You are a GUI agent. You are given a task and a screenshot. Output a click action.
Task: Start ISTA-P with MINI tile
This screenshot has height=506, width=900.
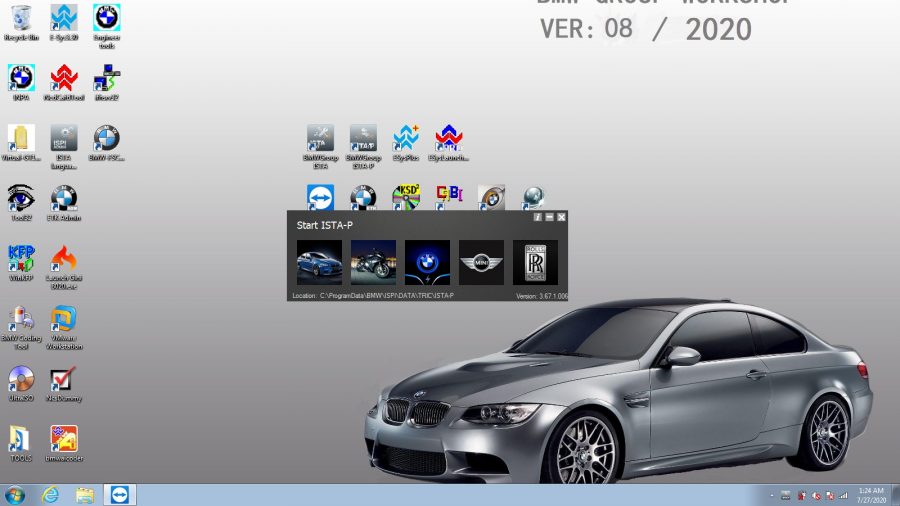(x=481, y=262)
